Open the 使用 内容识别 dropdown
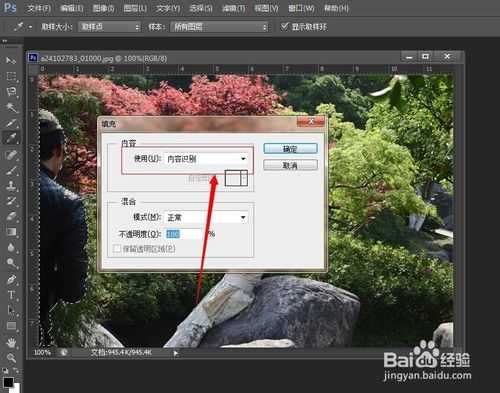Image resolution: width=500 pixels, height=393 pixels. (x=206, y=159)
